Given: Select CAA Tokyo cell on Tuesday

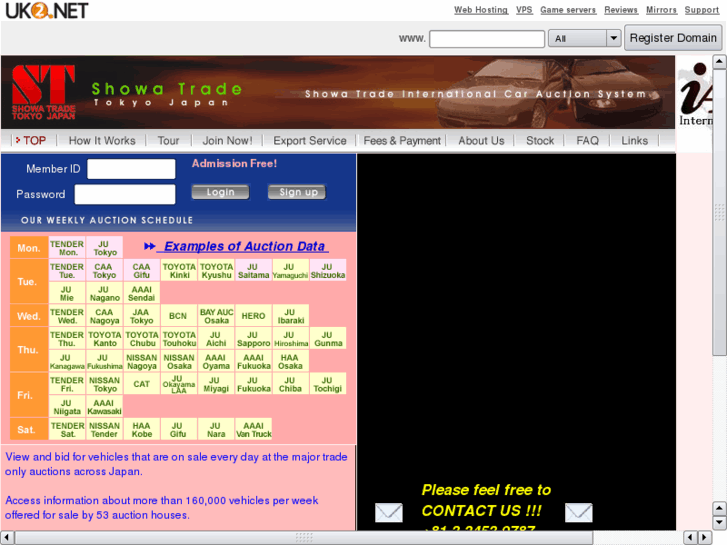Looking at the screenshot, I should (x=104, y=270).
